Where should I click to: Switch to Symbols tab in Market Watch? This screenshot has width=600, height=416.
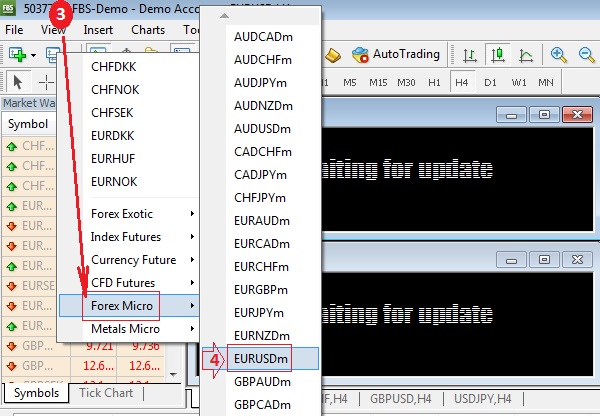[37, 393]
